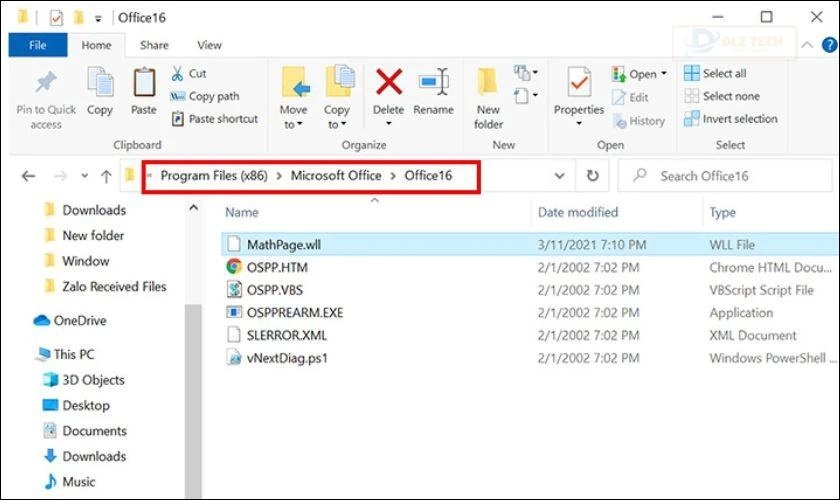
Task: Switch to the Share tab
Action: click(154, 45)
